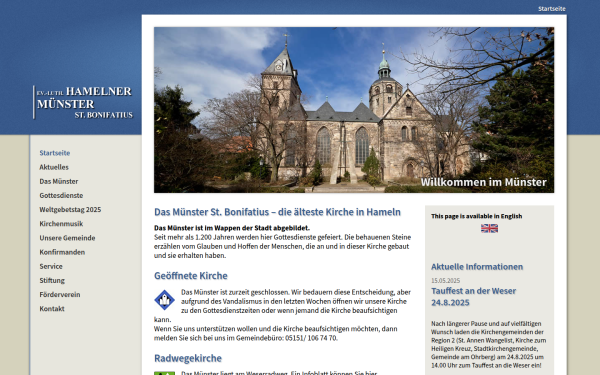
Task: Open the Das Münster menu item
Action: (x=59, y=181)
